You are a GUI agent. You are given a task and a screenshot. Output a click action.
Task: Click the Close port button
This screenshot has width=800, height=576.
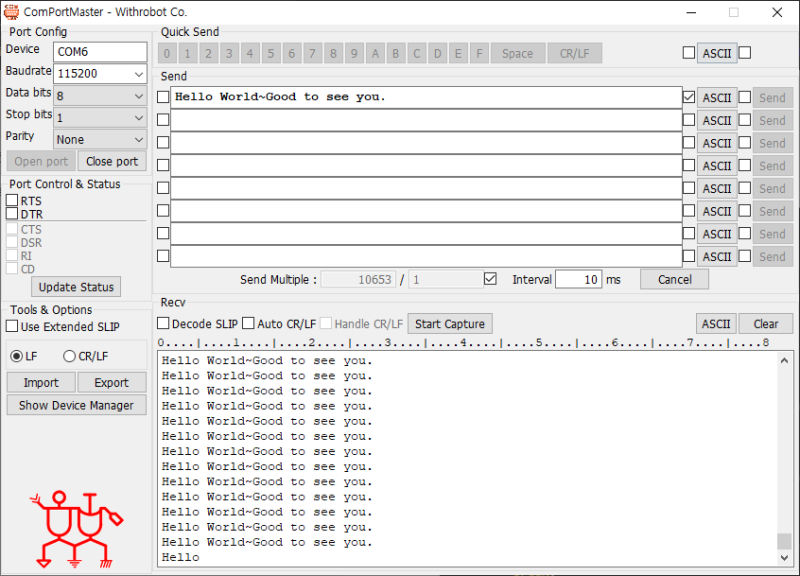tap(112, 161)
